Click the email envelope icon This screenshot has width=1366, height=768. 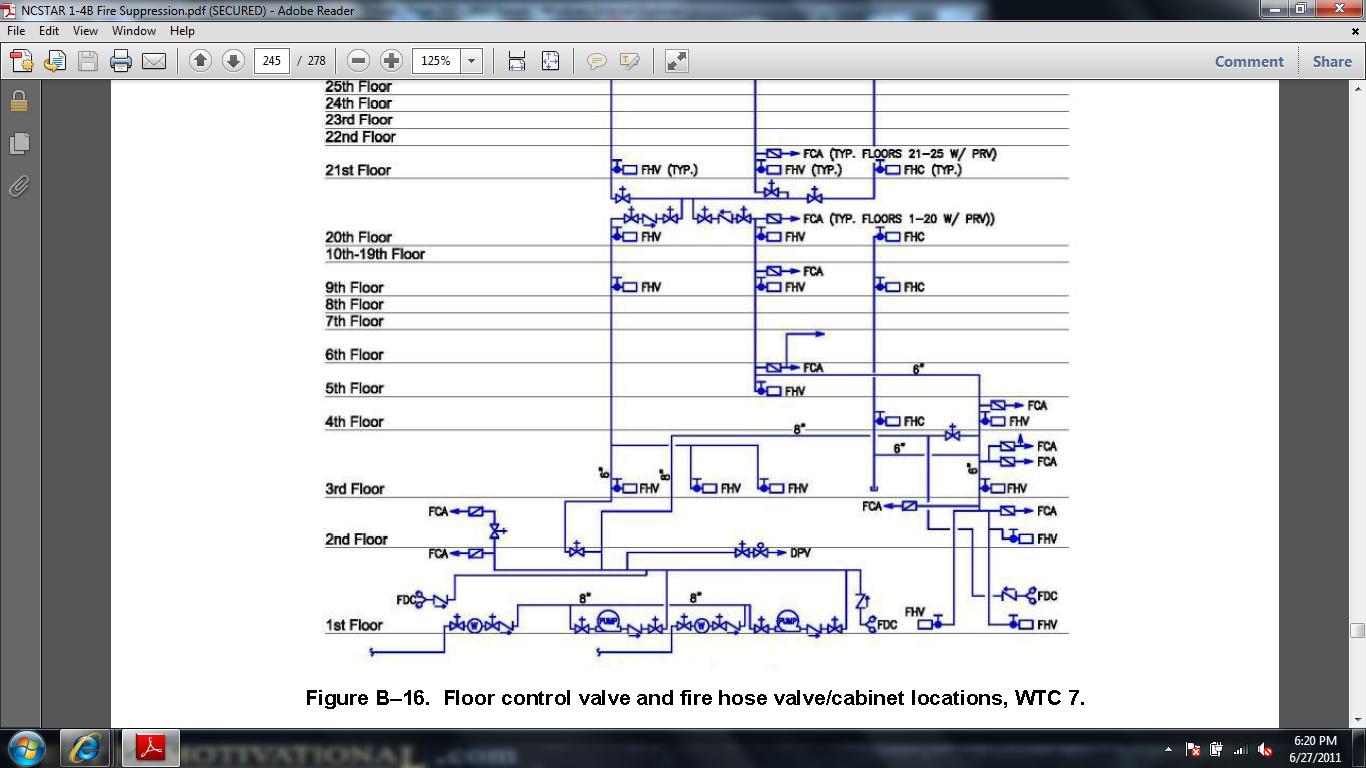point(154,61)
